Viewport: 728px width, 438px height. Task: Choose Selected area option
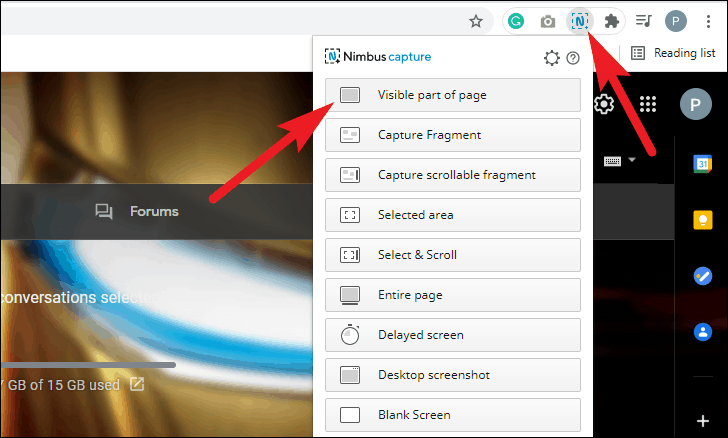[x=453, y=215]
